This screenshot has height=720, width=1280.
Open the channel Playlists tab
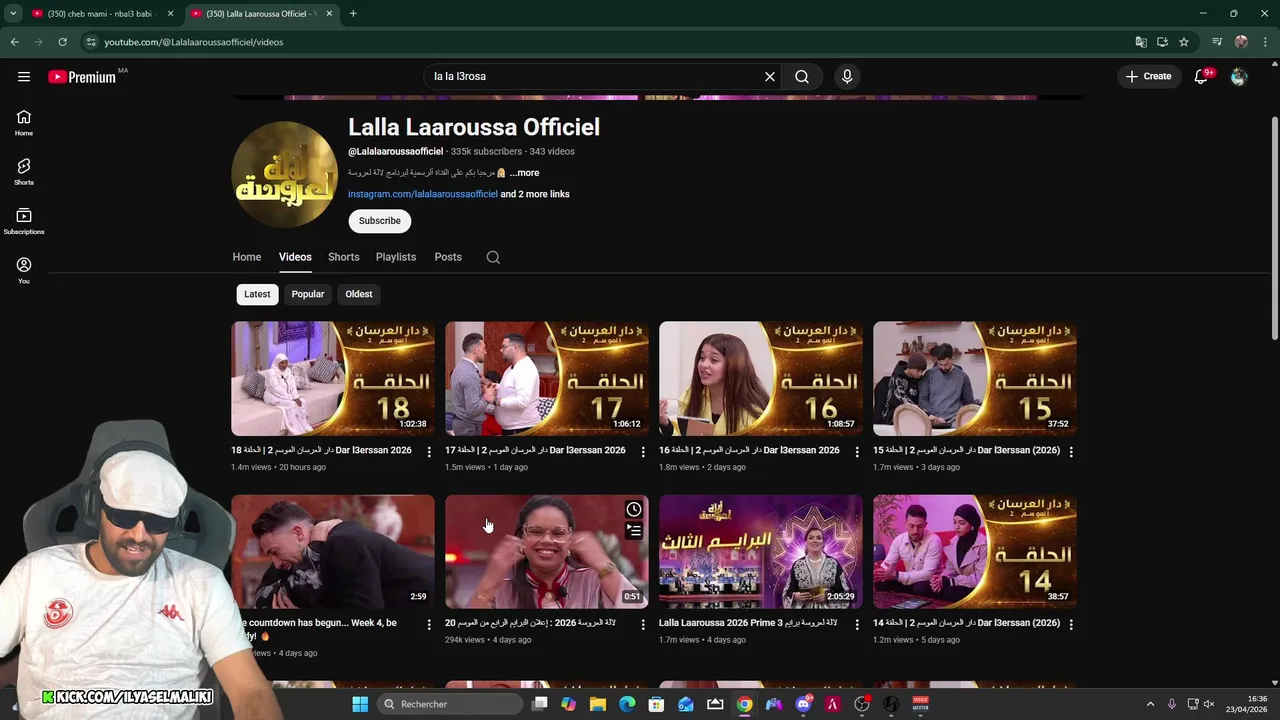(x=396, y=257)
